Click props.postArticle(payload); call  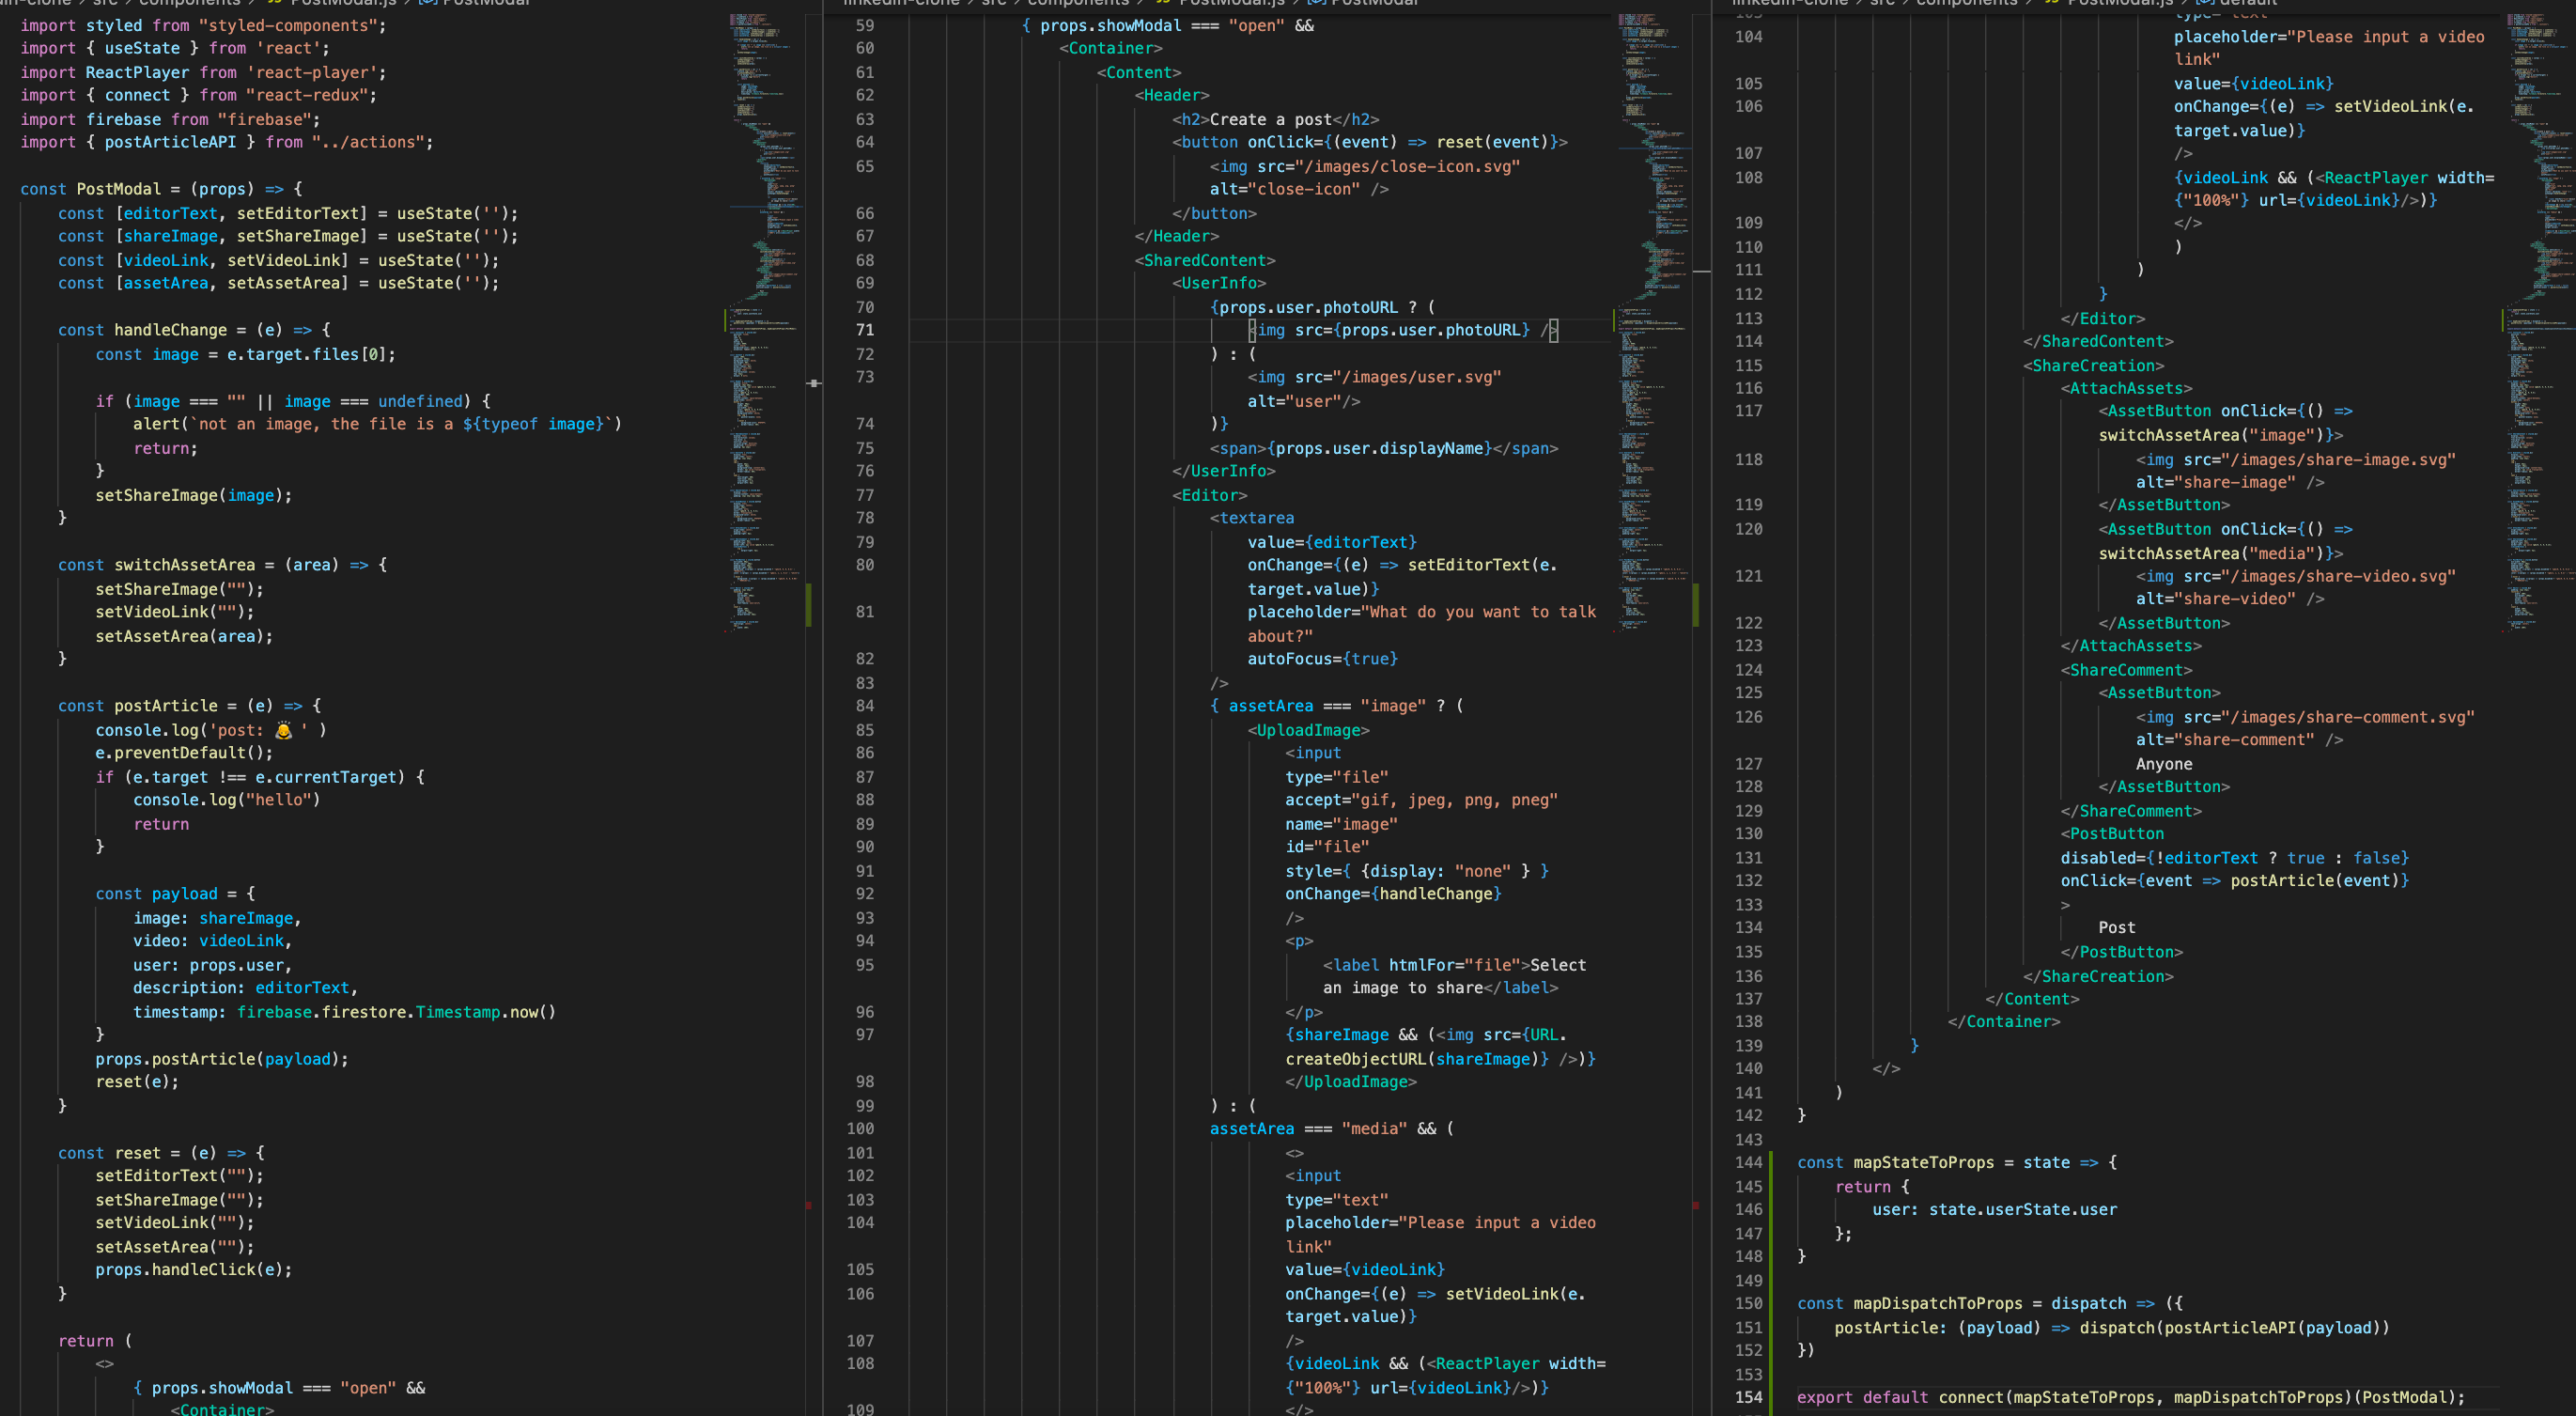(222, 1059)
